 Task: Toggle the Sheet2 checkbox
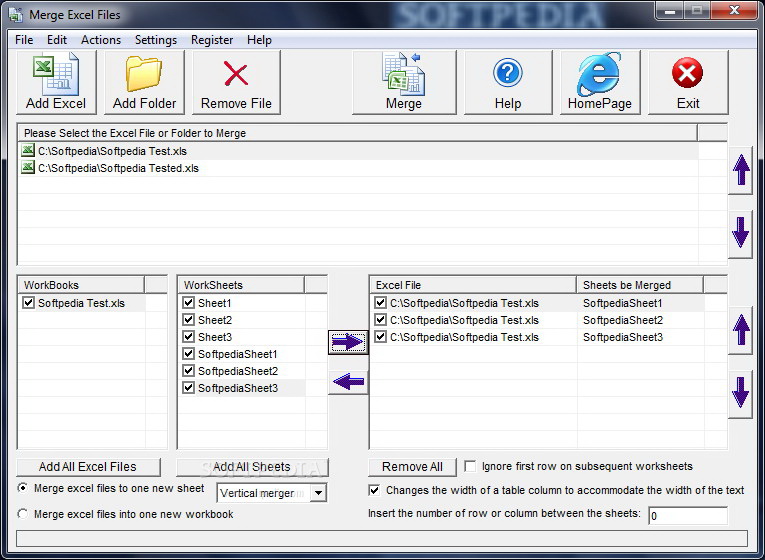coord(188,320)
